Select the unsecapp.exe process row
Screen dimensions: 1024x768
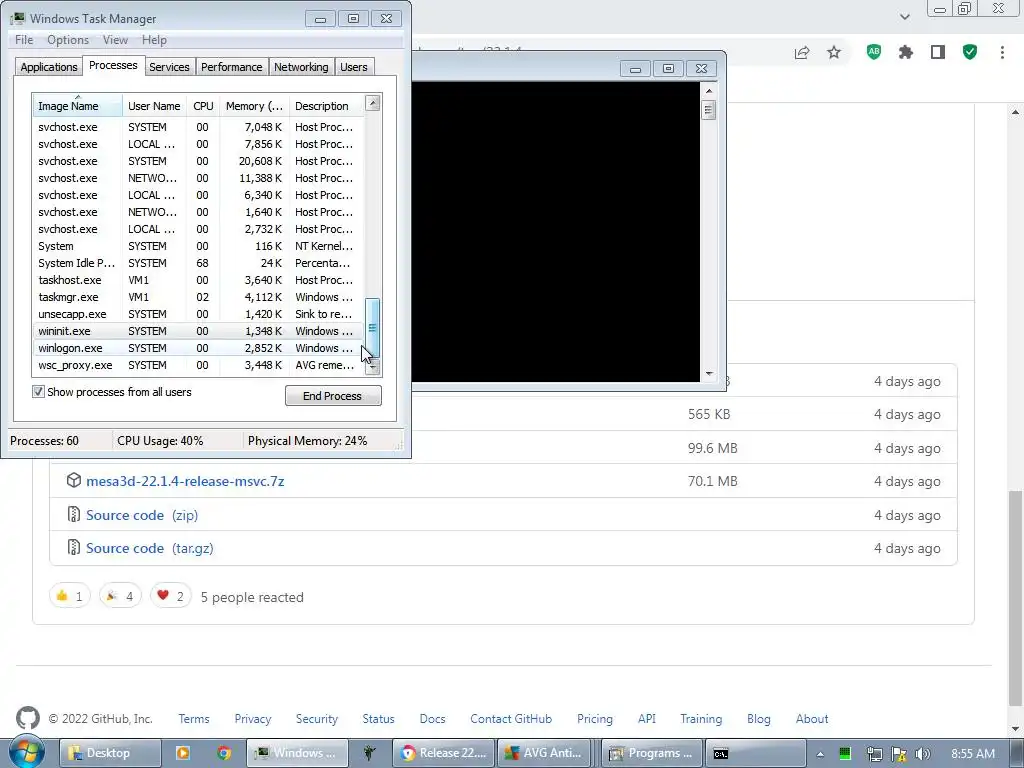[x=198, y=314]
